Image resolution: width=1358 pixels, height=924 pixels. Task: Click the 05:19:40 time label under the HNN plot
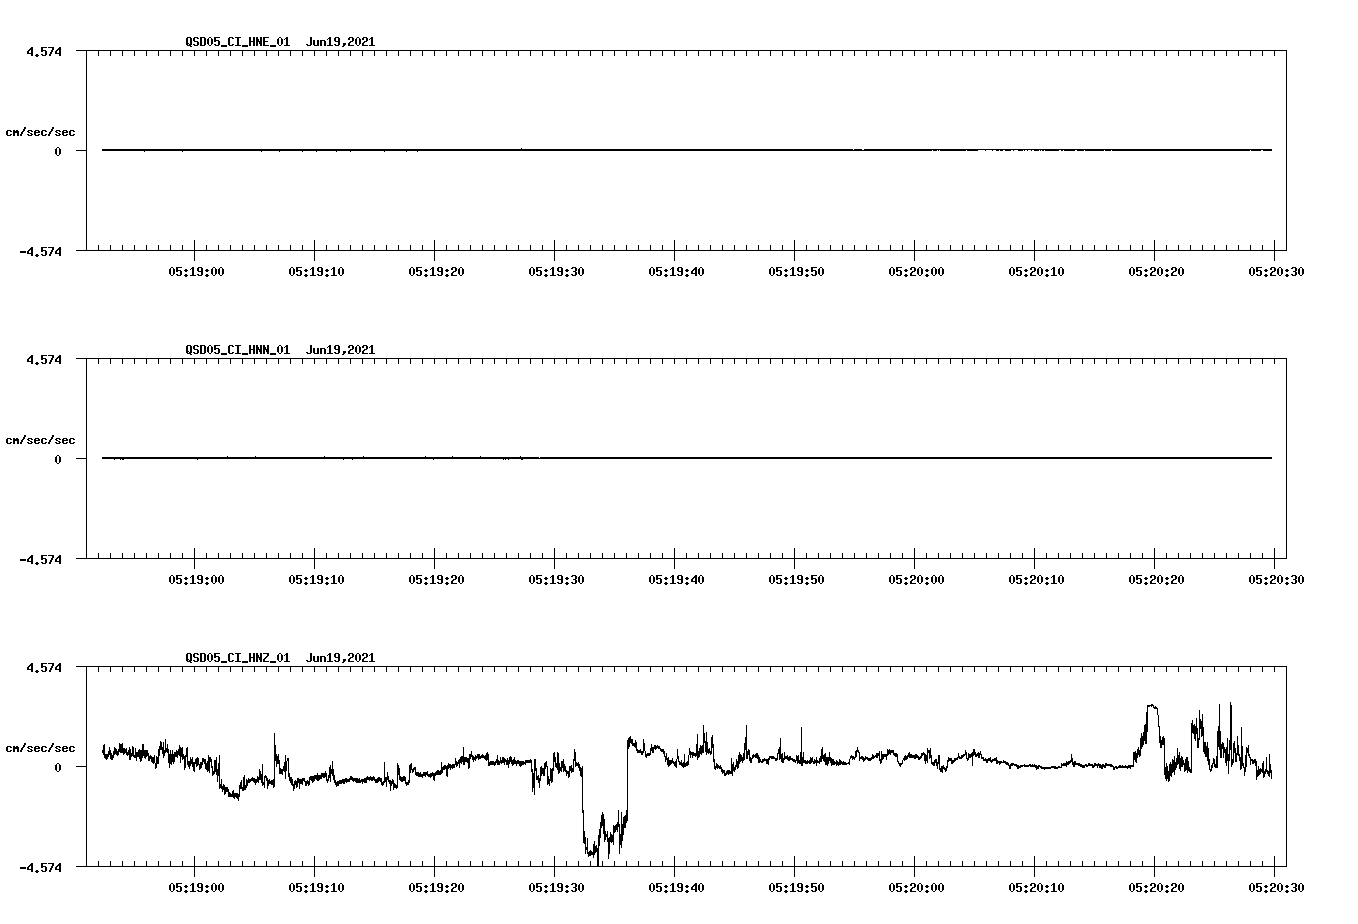coord(676,580)
